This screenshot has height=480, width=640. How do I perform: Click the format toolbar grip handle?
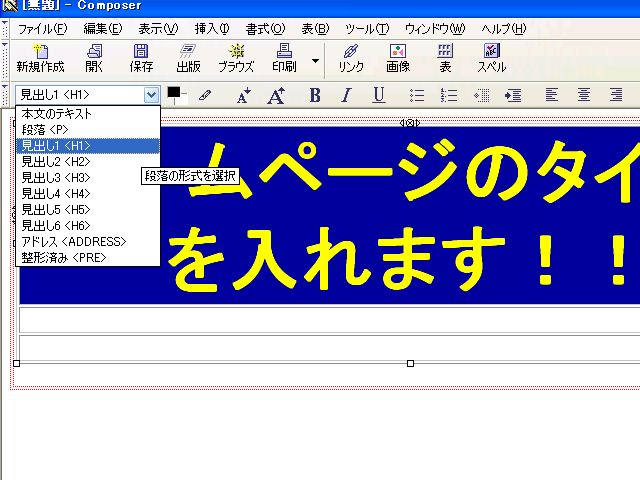coord(4,95)
